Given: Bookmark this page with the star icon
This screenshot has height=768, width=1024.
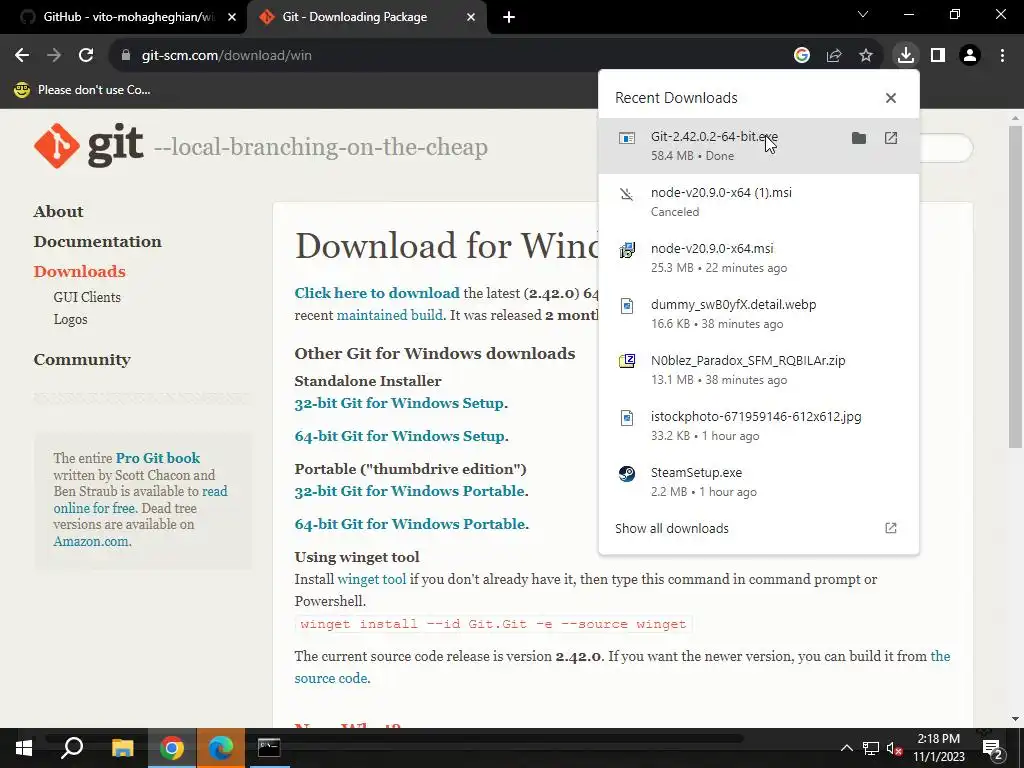Looking at the screenshot, I should [866, 56].
